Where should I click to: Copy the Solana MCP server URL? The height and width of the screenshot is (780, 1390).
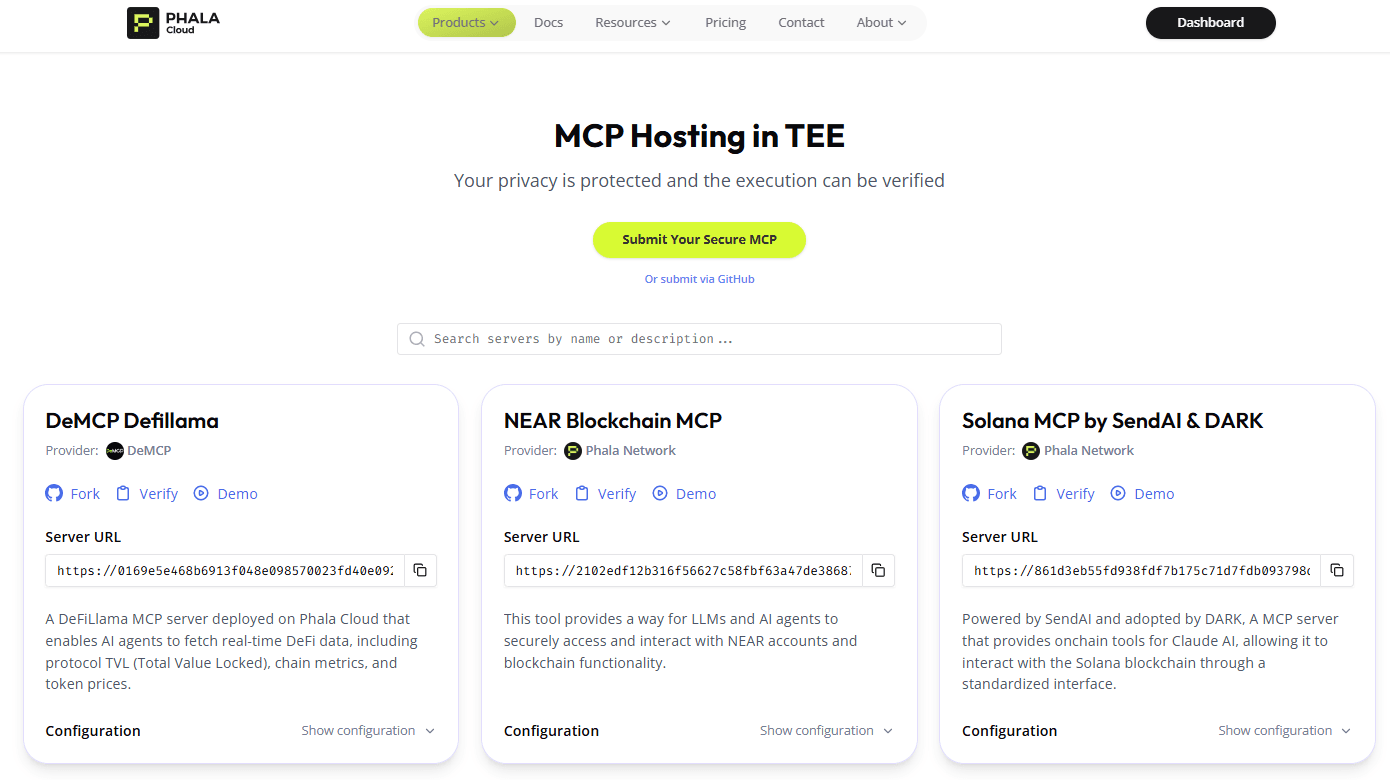point(1336,570)
